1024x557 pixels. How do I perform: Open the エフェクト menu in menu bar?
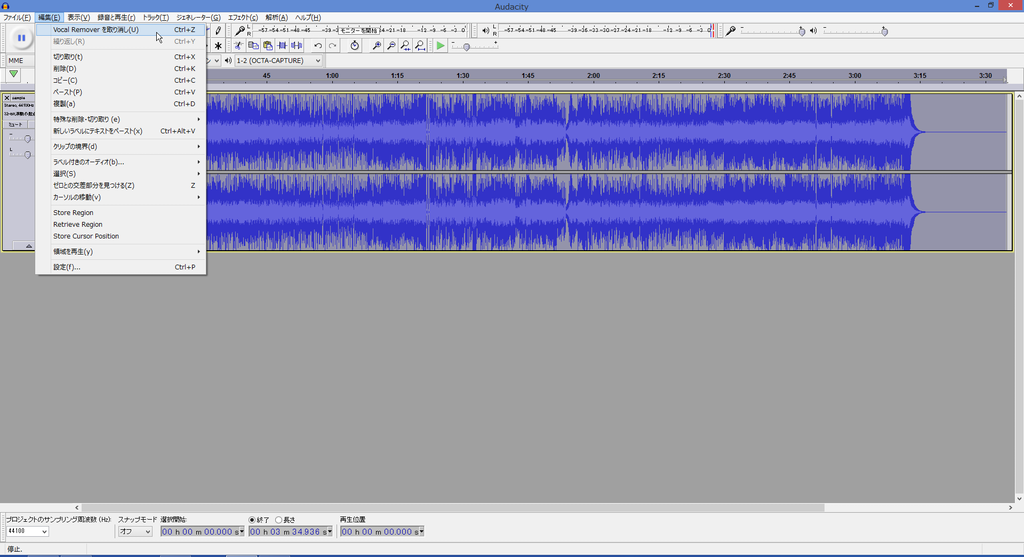click(x=242, y=18)
